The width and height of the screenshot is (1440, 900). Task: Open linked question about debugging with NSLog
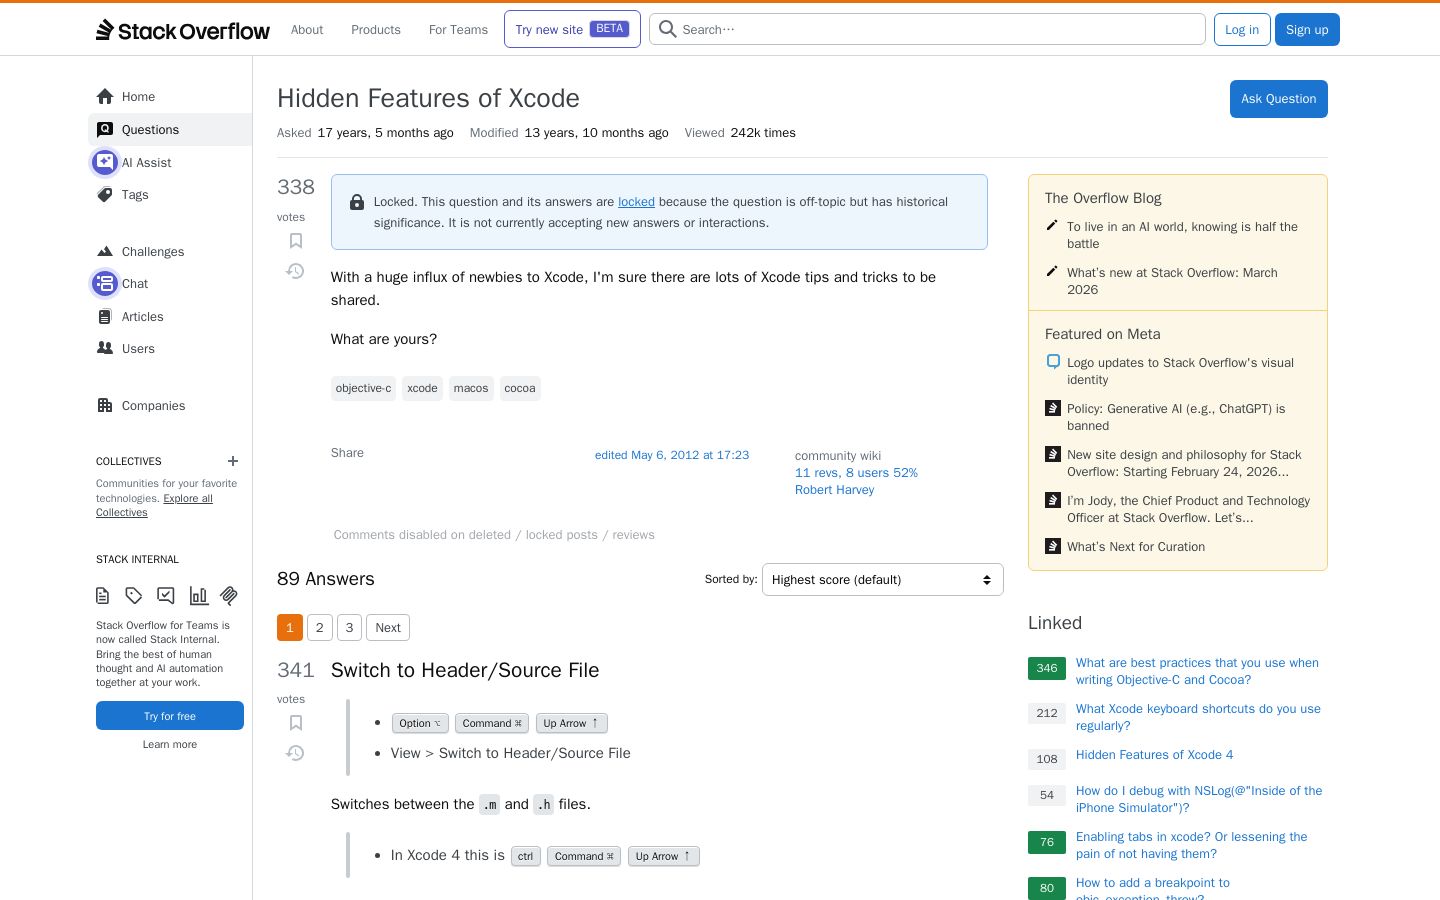point(1199,799)
